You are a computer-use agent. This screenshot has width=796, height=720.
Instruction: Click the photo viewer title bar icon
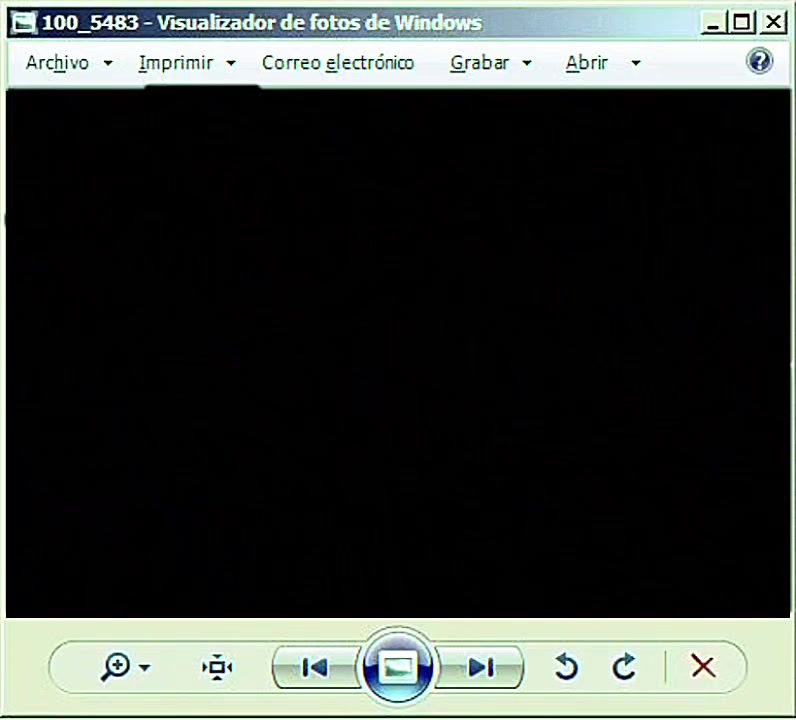point(24,23)
